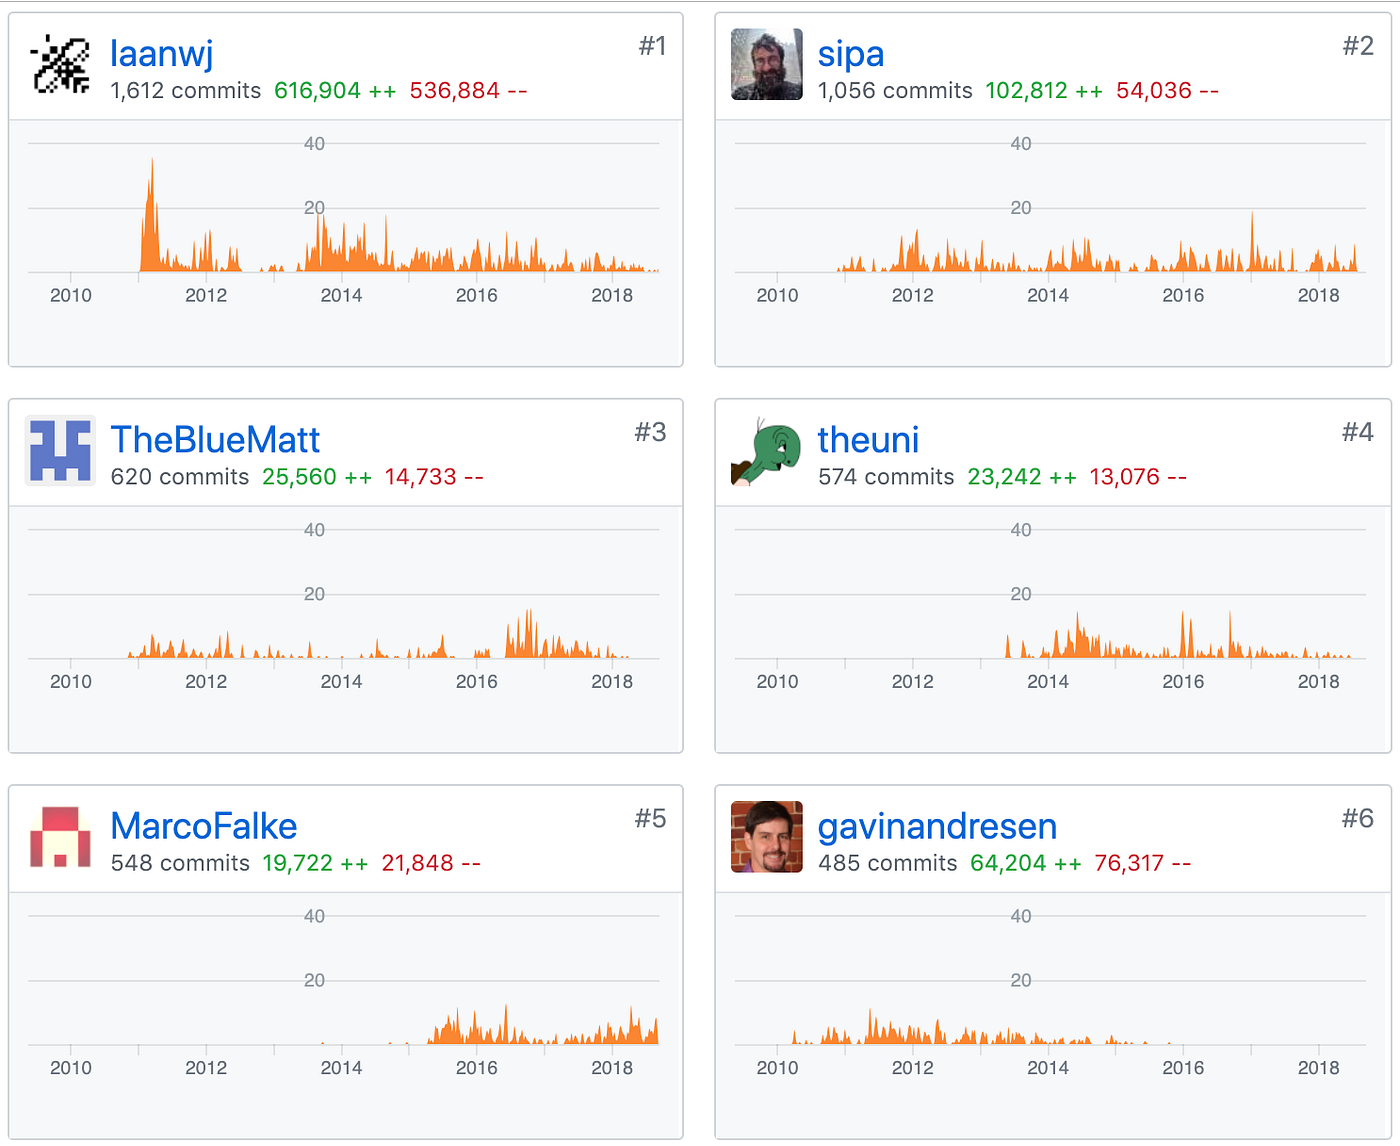1400x1146 pixels.
Task: Click MarcoFalke's 21,848 -- deletions
Action: (x=431, y=863)
